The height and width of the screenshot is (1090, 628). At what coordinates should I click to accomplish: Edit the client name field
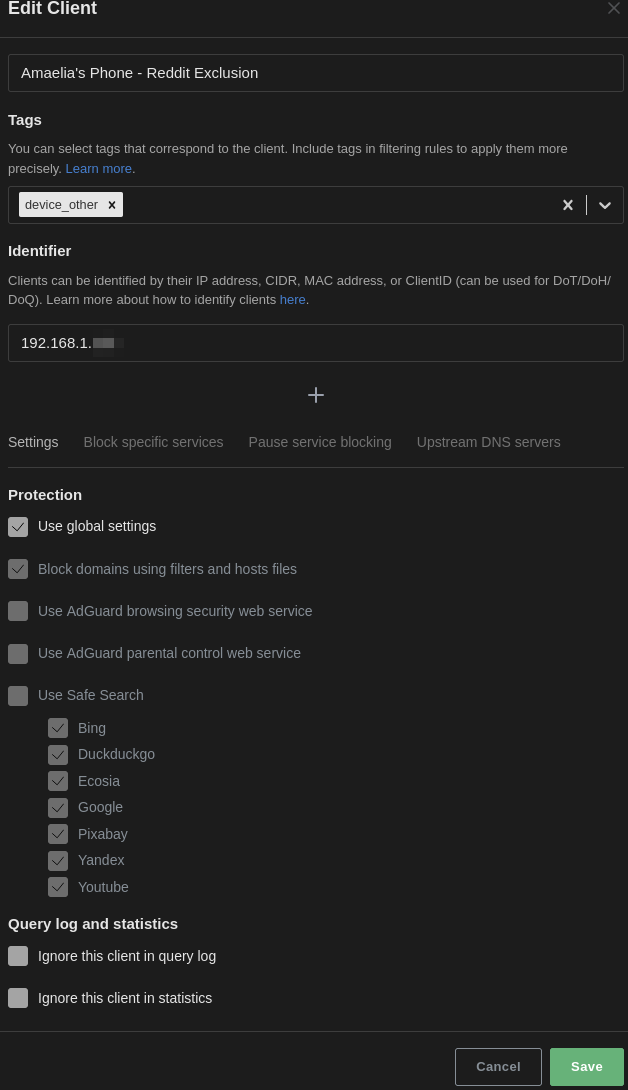click(x=316, y=73)
